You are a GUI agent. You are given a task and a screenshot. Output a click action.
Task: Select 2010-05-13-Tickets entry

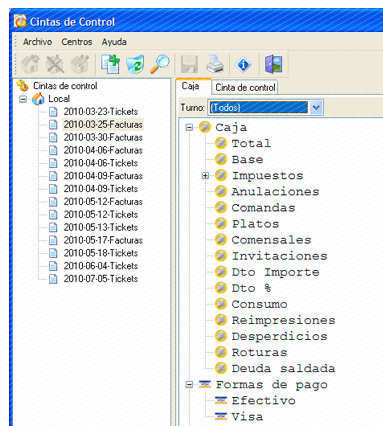(101, 227)
